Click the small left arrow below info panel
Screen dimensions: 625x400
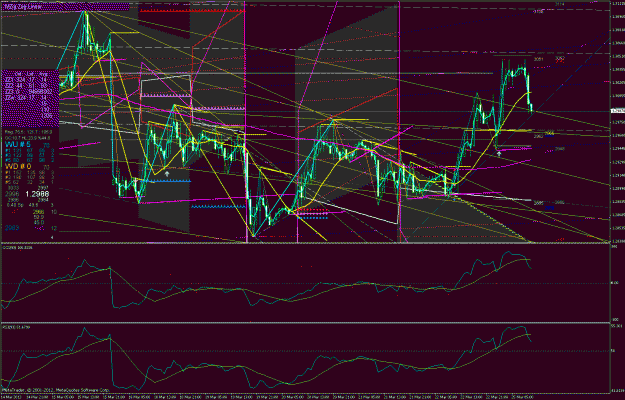pos(51,237)
